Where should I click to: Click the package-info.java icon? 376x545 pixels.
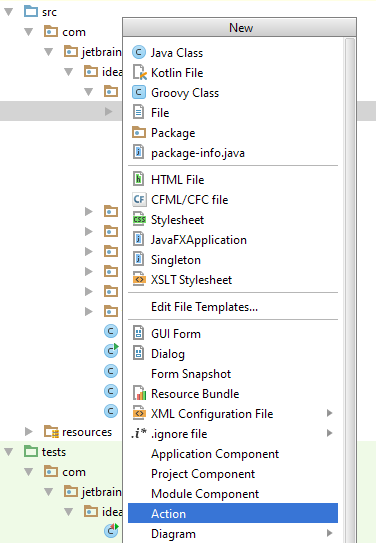pyautogui.click(x=139, y=153)
